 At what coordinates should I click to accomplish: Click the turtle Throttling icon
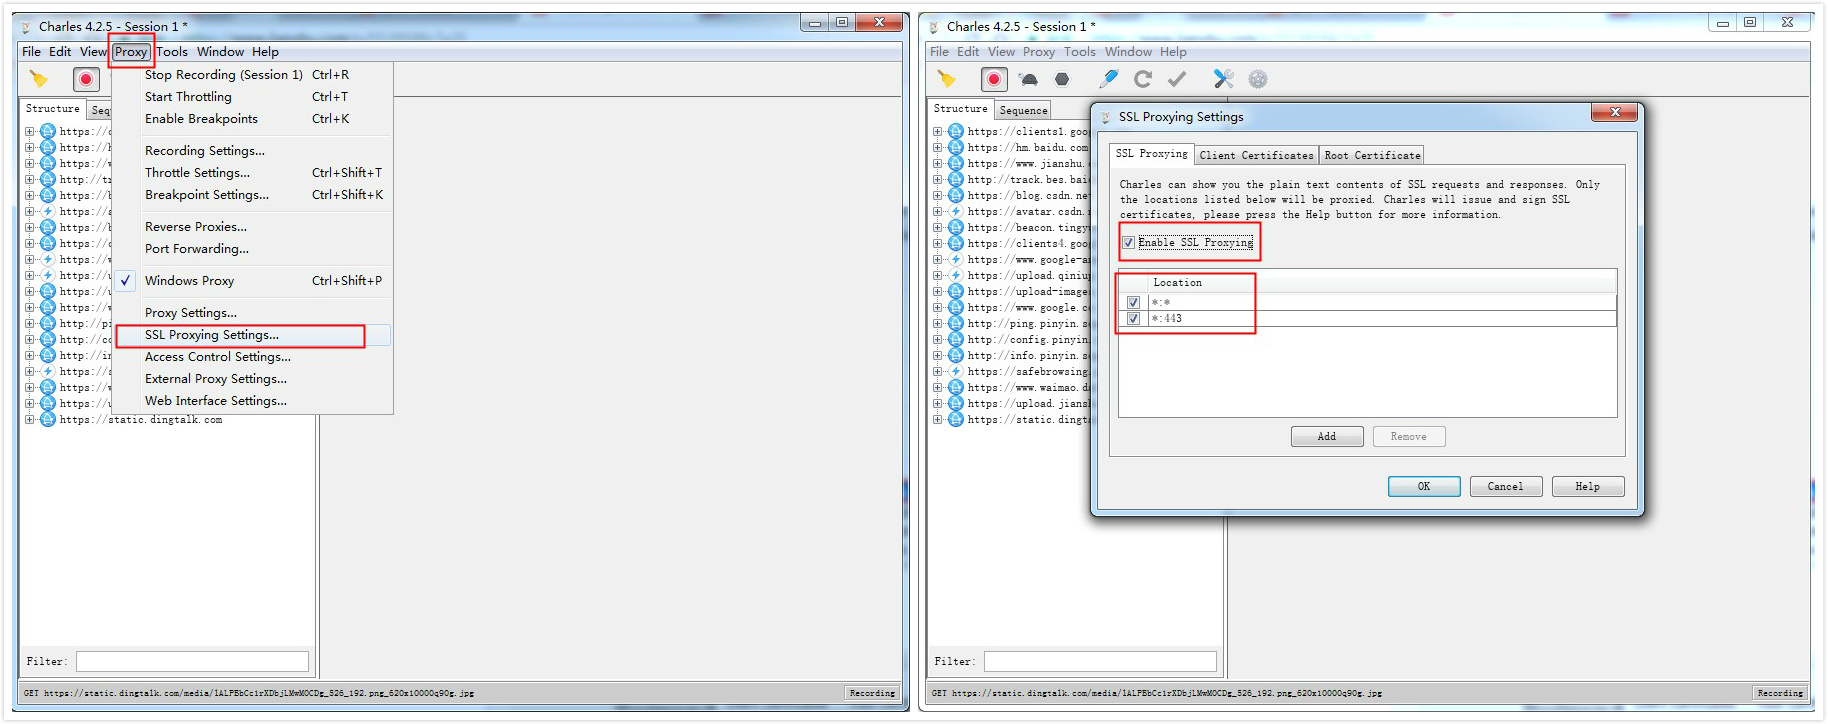[x=1028, y=79]
